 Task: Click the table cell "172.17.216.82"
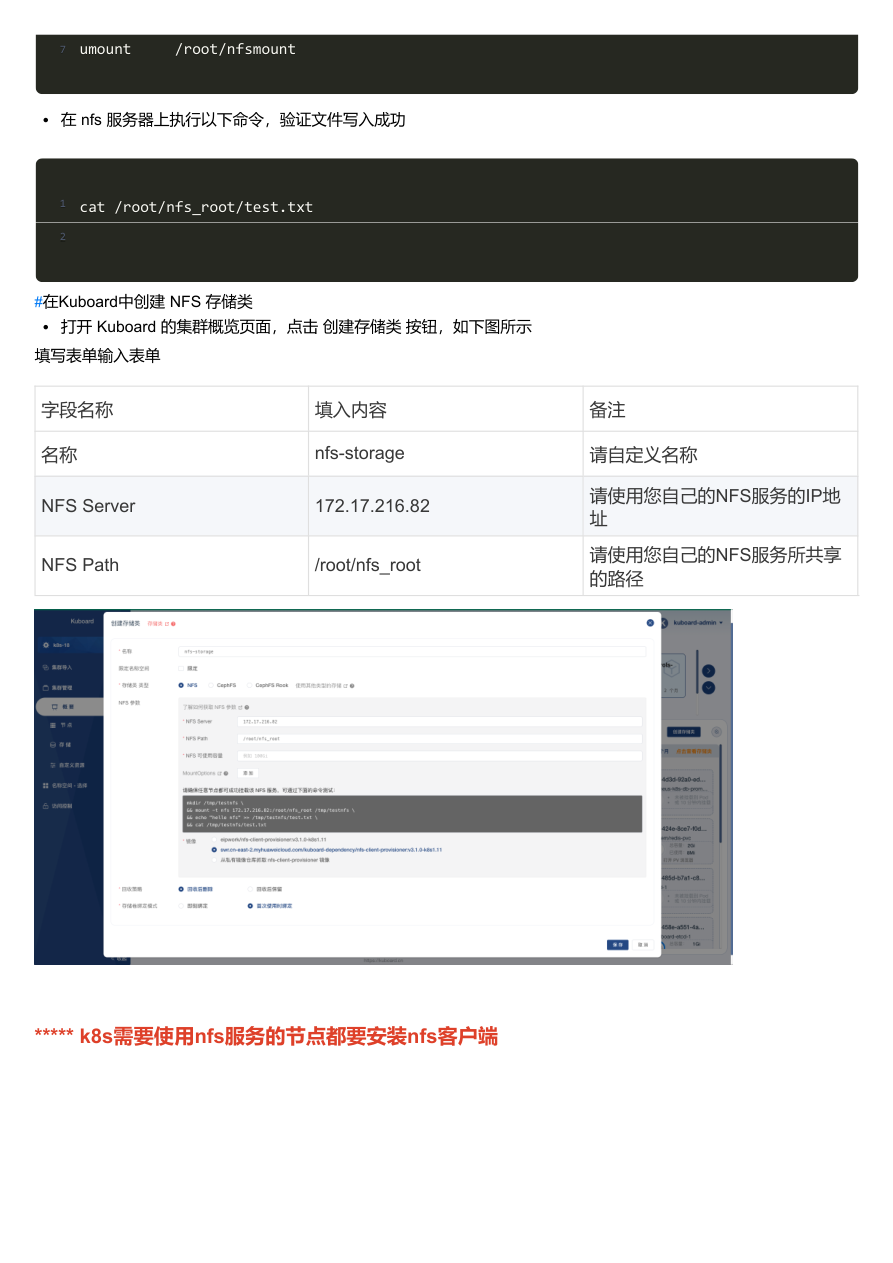tap(446, 506)
